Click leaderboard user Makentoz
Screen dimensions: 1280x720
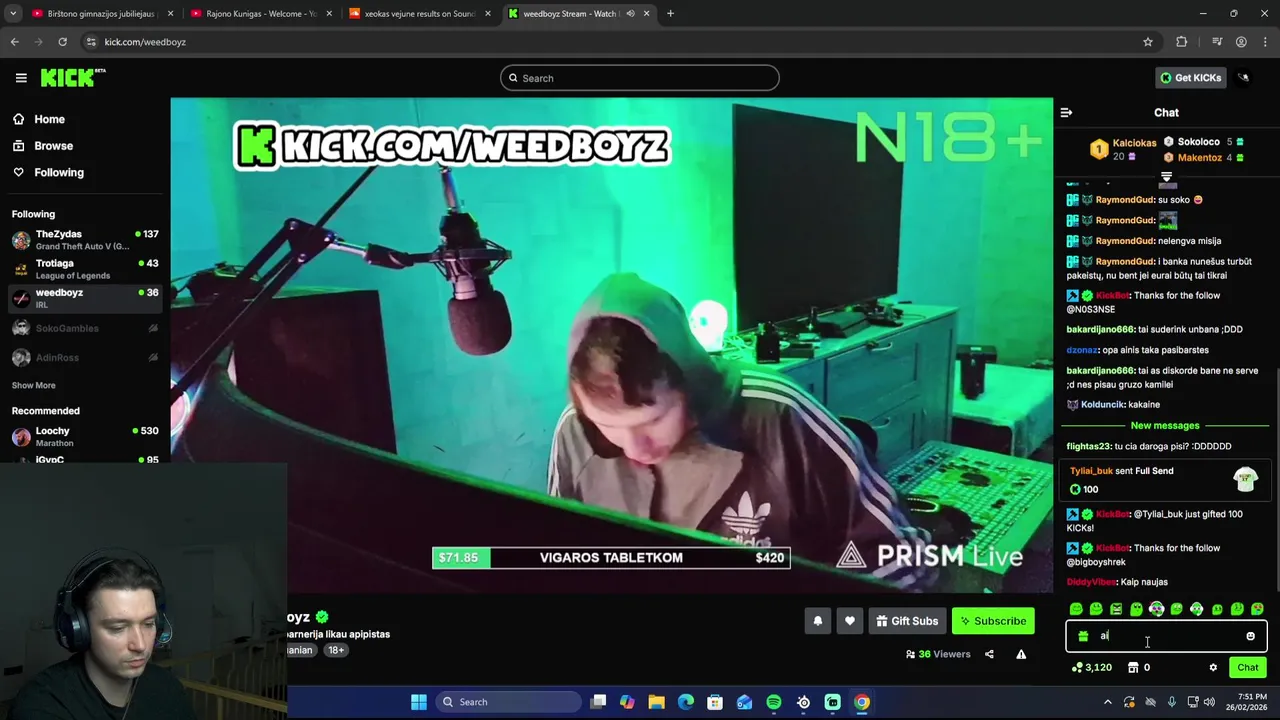(1199, 157)
